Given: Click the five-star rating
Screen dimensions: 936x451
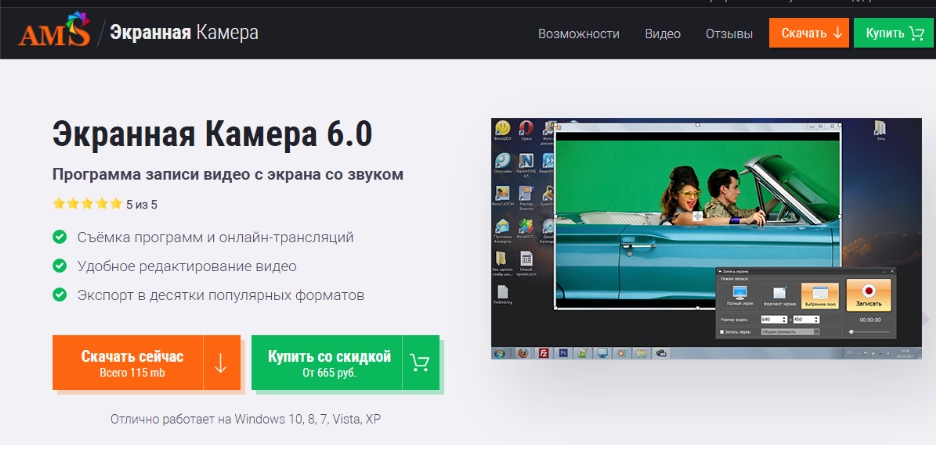Looking at the screenshot, I should coord(86,204).
